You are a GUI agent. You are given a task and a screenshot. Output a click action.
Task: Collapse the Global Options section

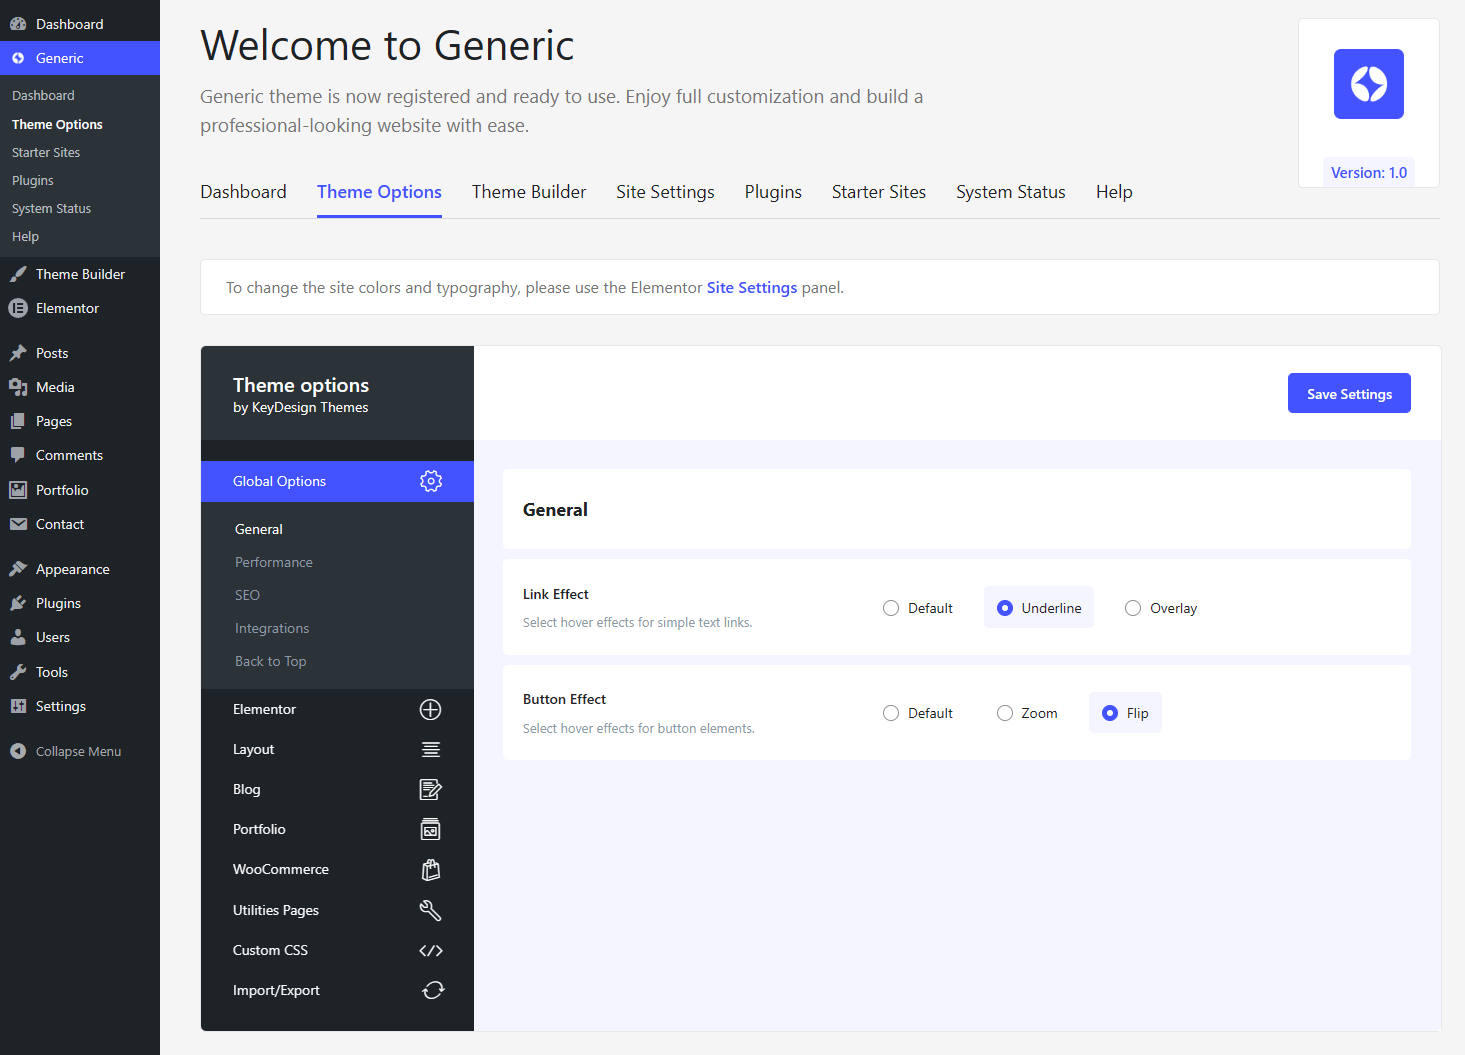tap(337, 481)
